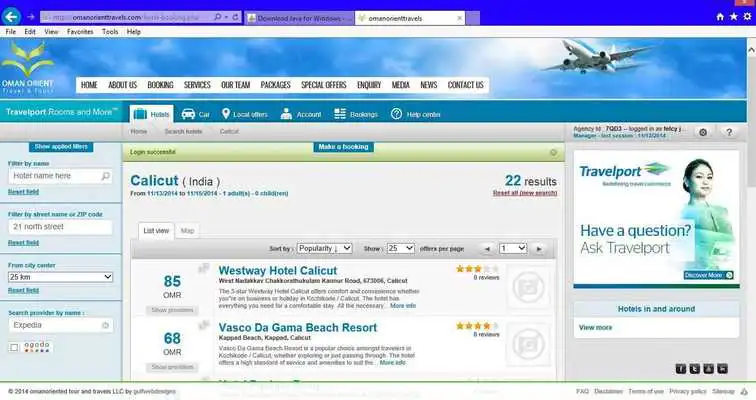Click compare icon beside Vasco Da Gama price
Image resolution: width=756 pixels, height=400 pixels.
coord(204,326)
